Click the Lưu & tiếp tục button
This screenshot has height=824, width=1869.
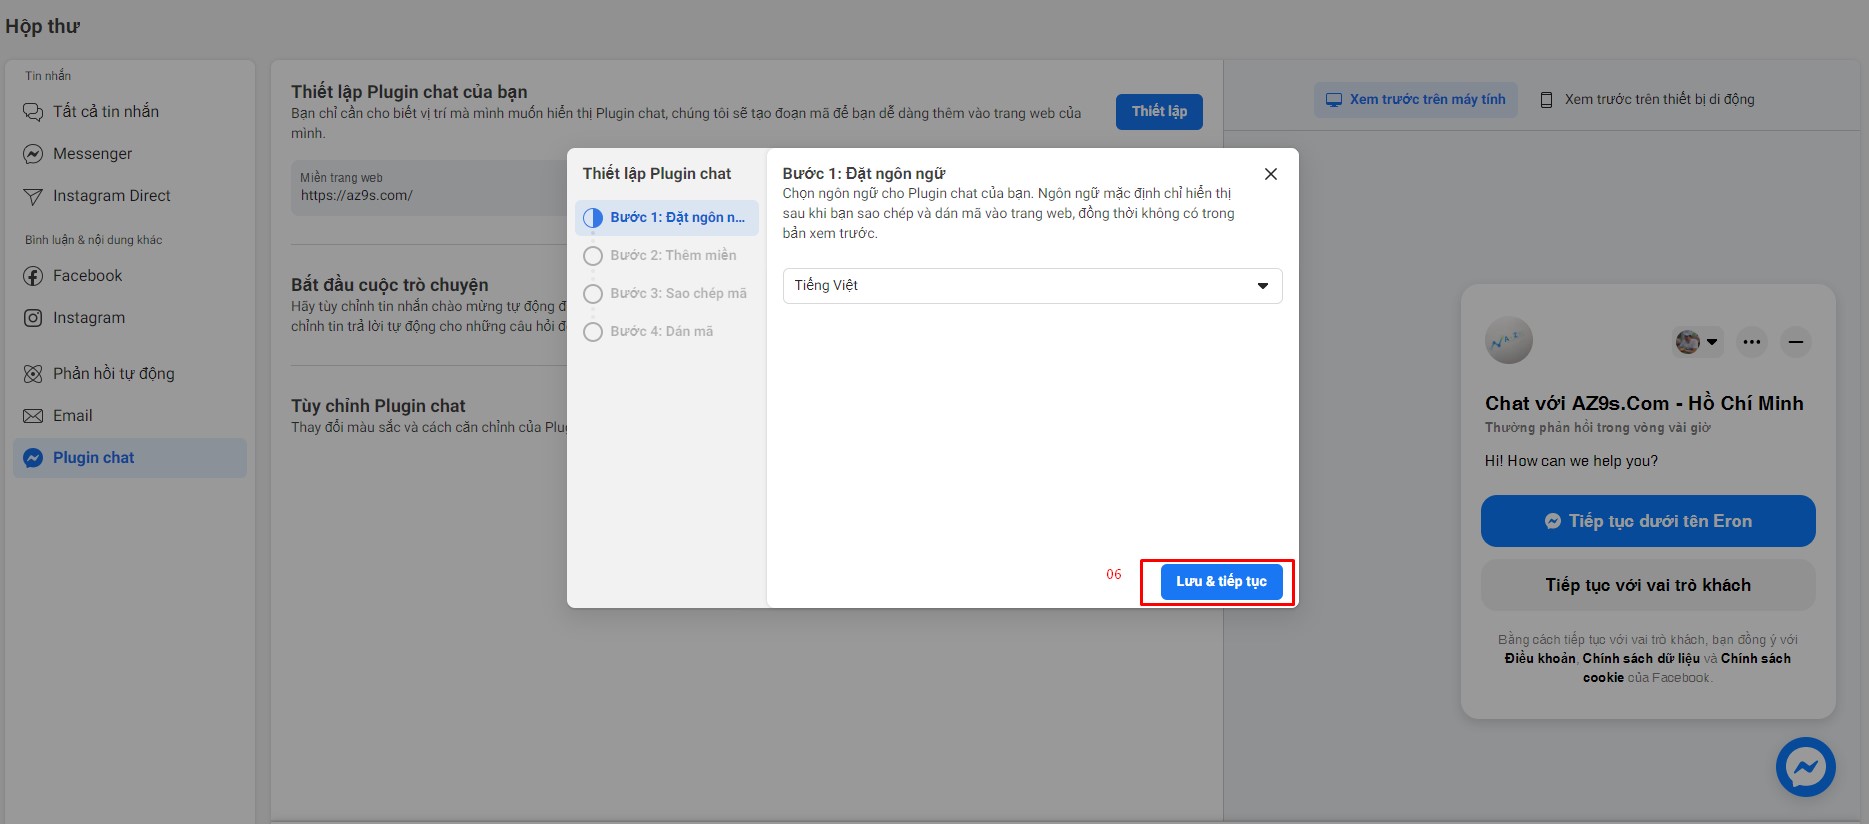point(1220,582)
